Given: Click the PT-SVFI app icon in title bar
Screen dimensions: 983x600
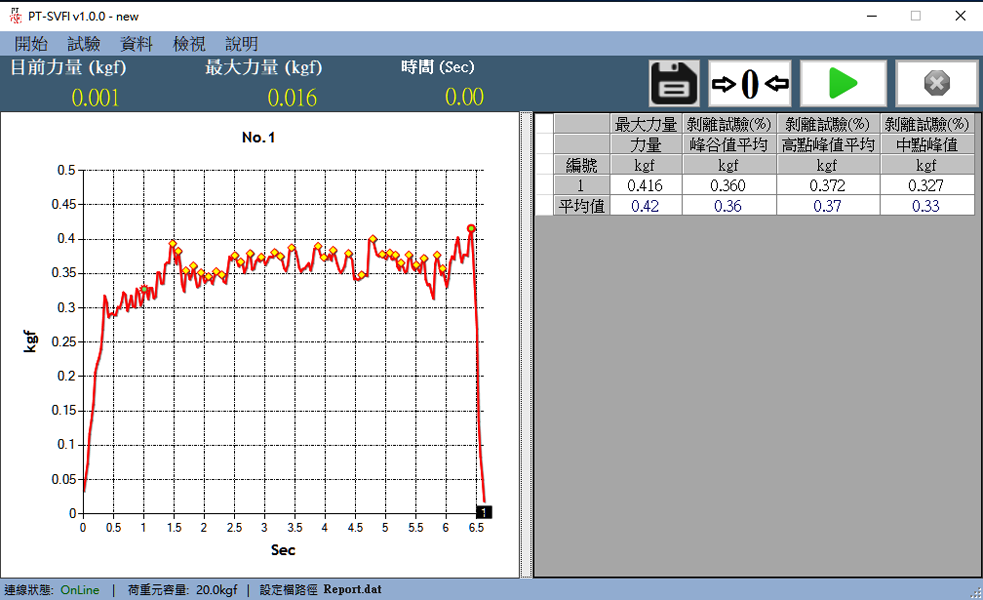Looking at the screenshot, I should click(13, 15).
